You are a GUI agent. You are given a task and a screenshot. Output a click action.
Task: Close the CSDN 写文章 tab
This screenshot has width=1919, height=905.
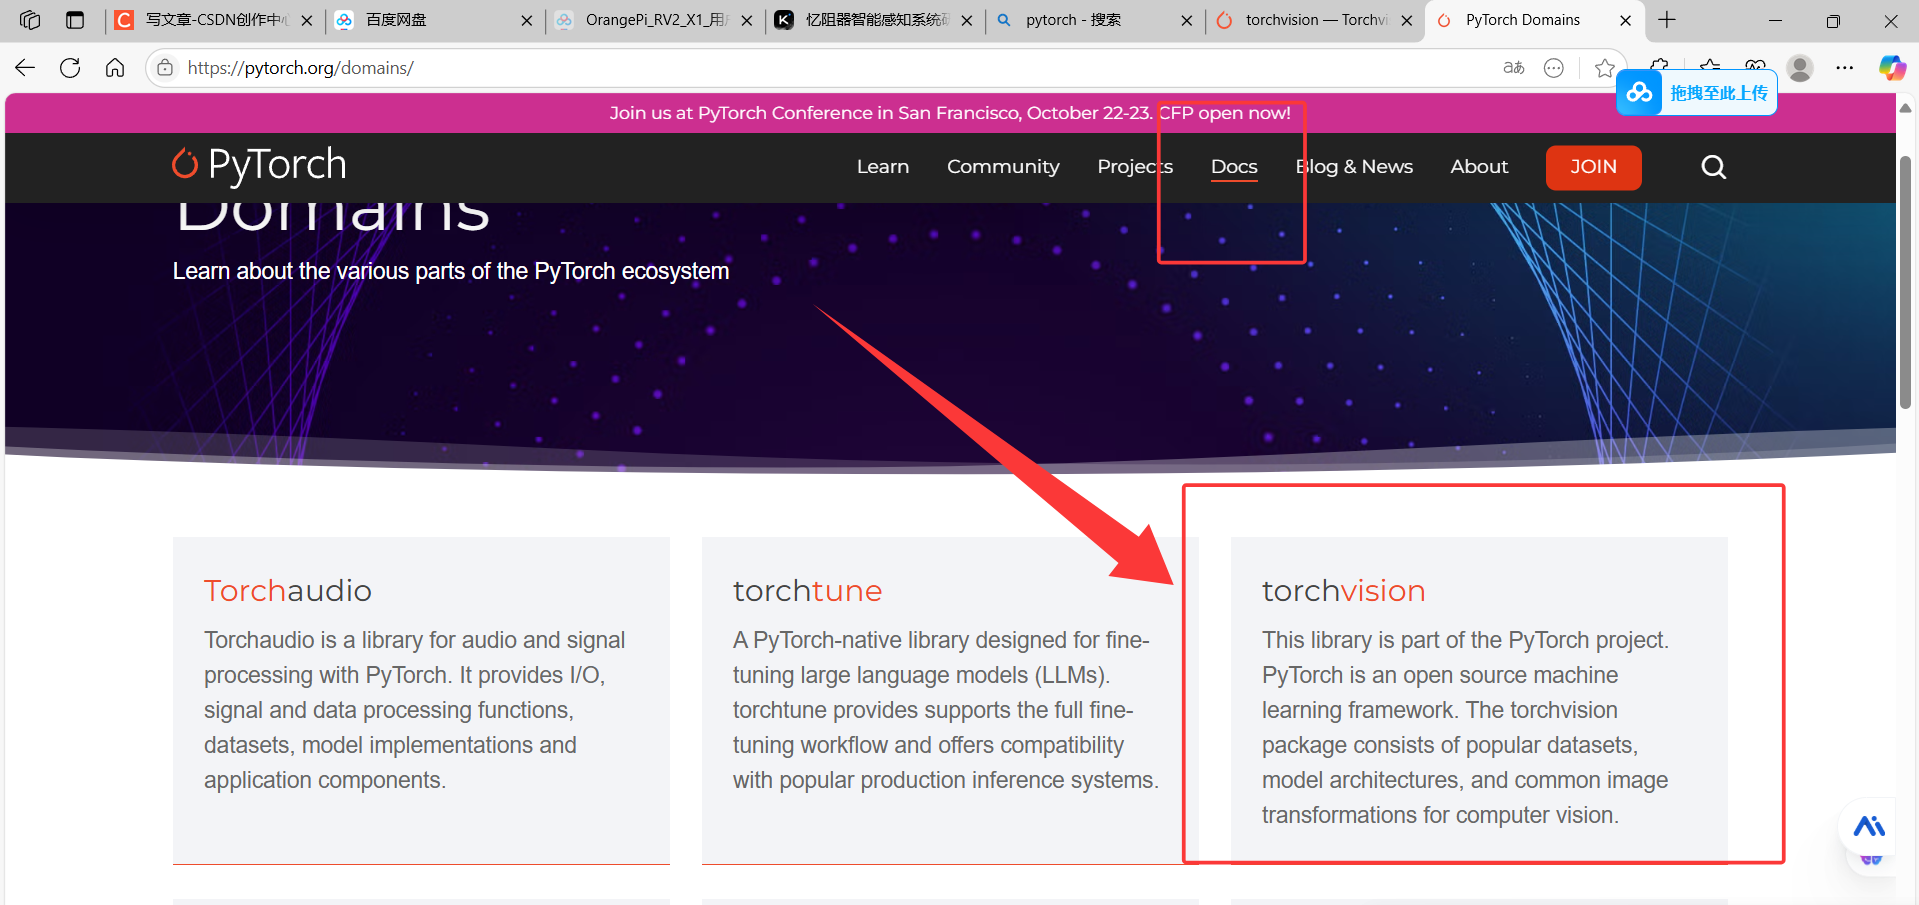click(x=307, y=20)
